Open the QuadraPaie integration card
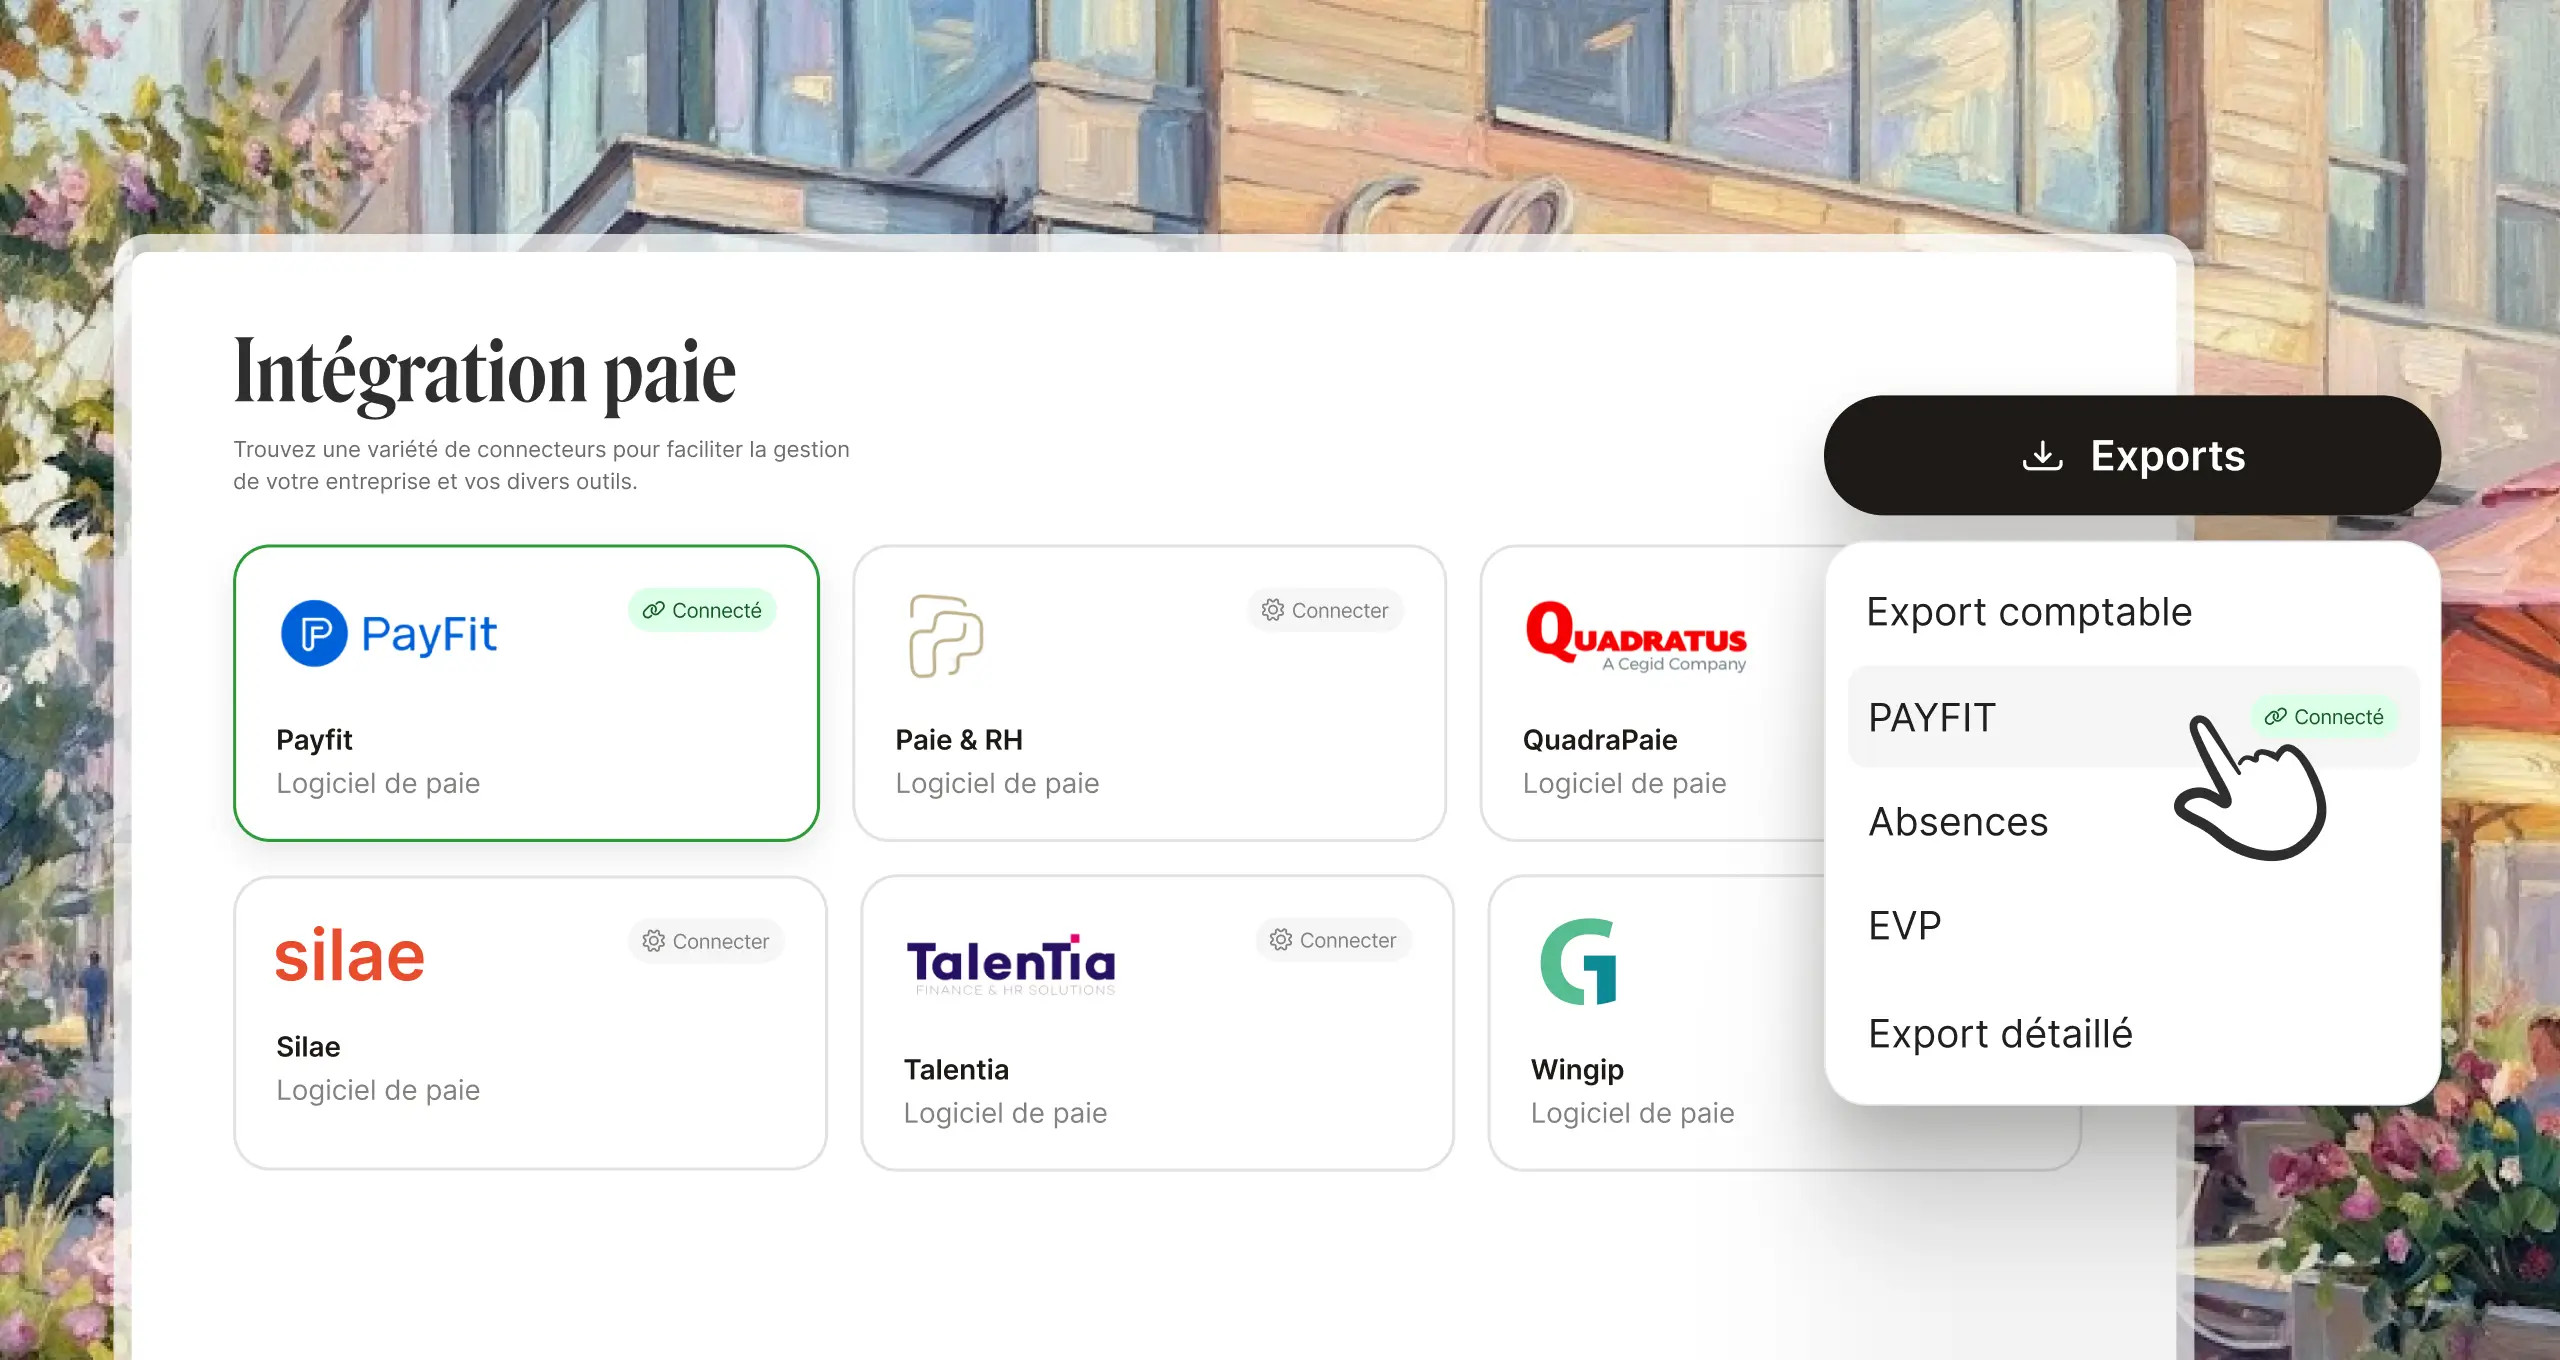Viewport: 2560px width, 1360px height. click(1654, 693)
